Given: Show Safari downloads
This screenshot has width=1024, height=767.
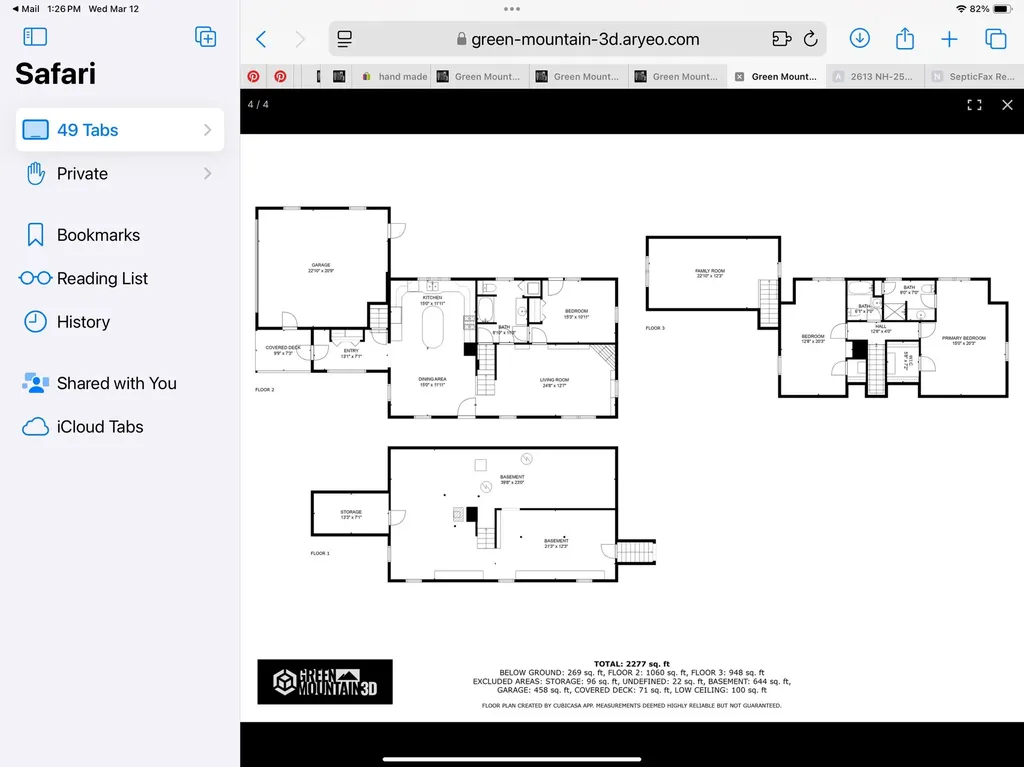Looking at the screenshot, I should click(x=859, y=39).
